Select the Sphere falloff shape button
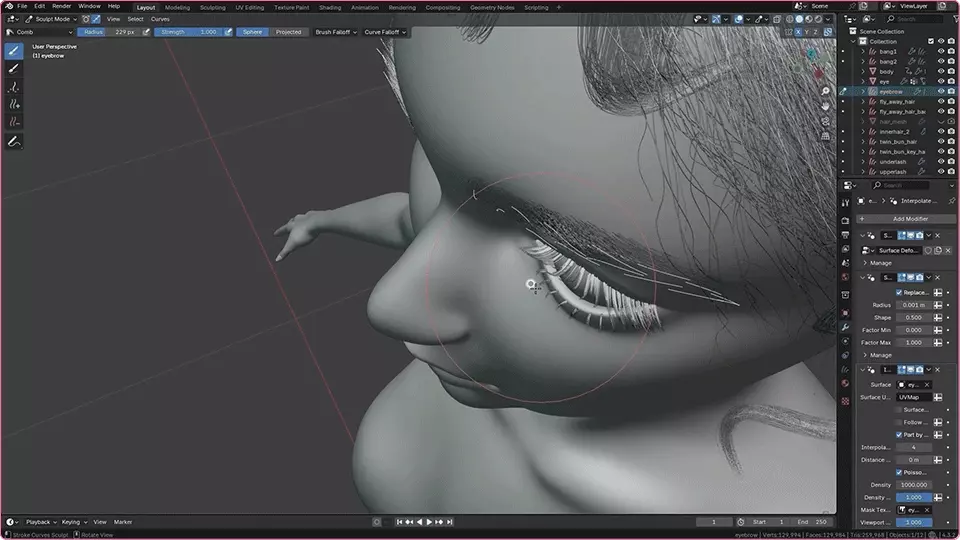Screen dimensions: 960x540 252,32
